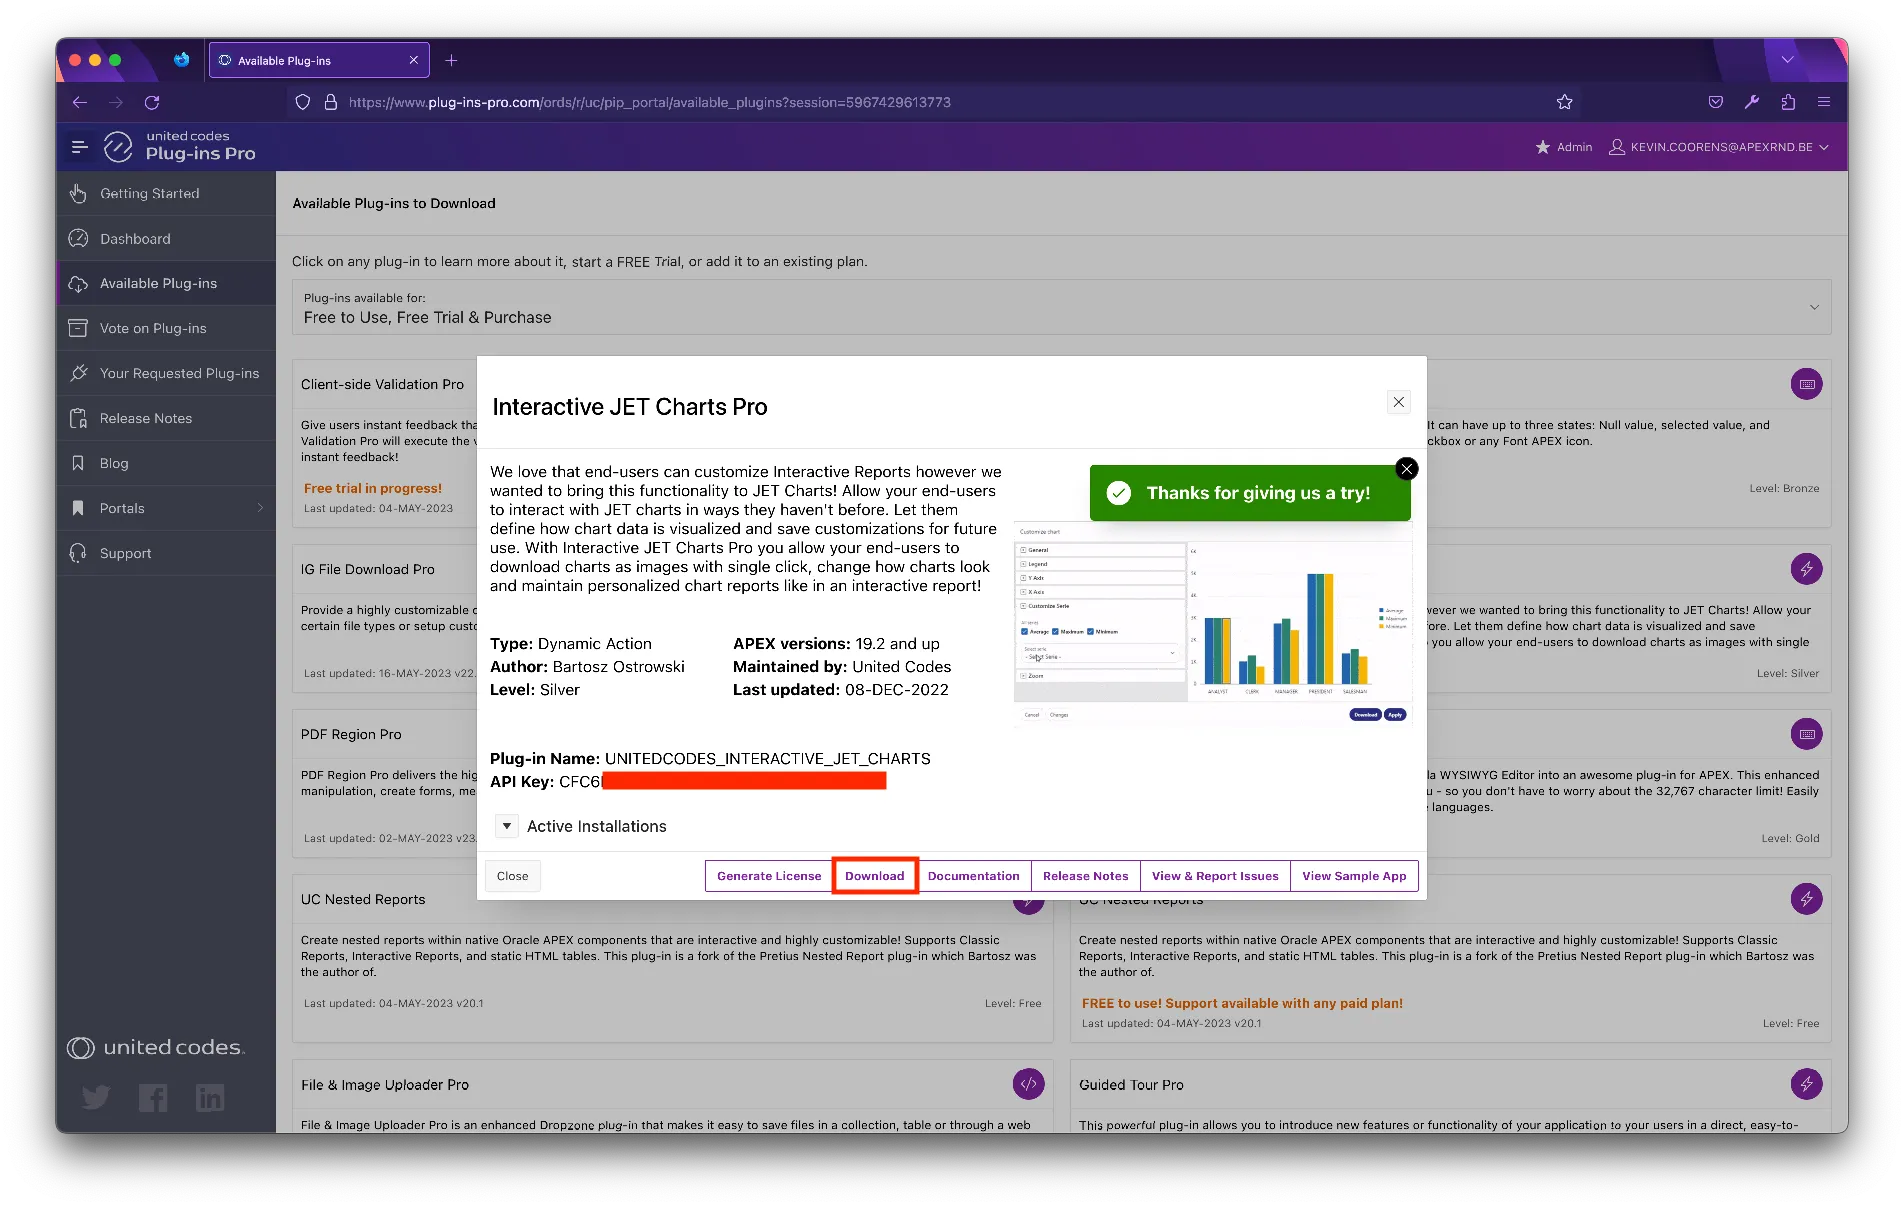1904x1207 pixels.
Task: Click the Plug-ins Pro logo
Action: coord(180,146)
